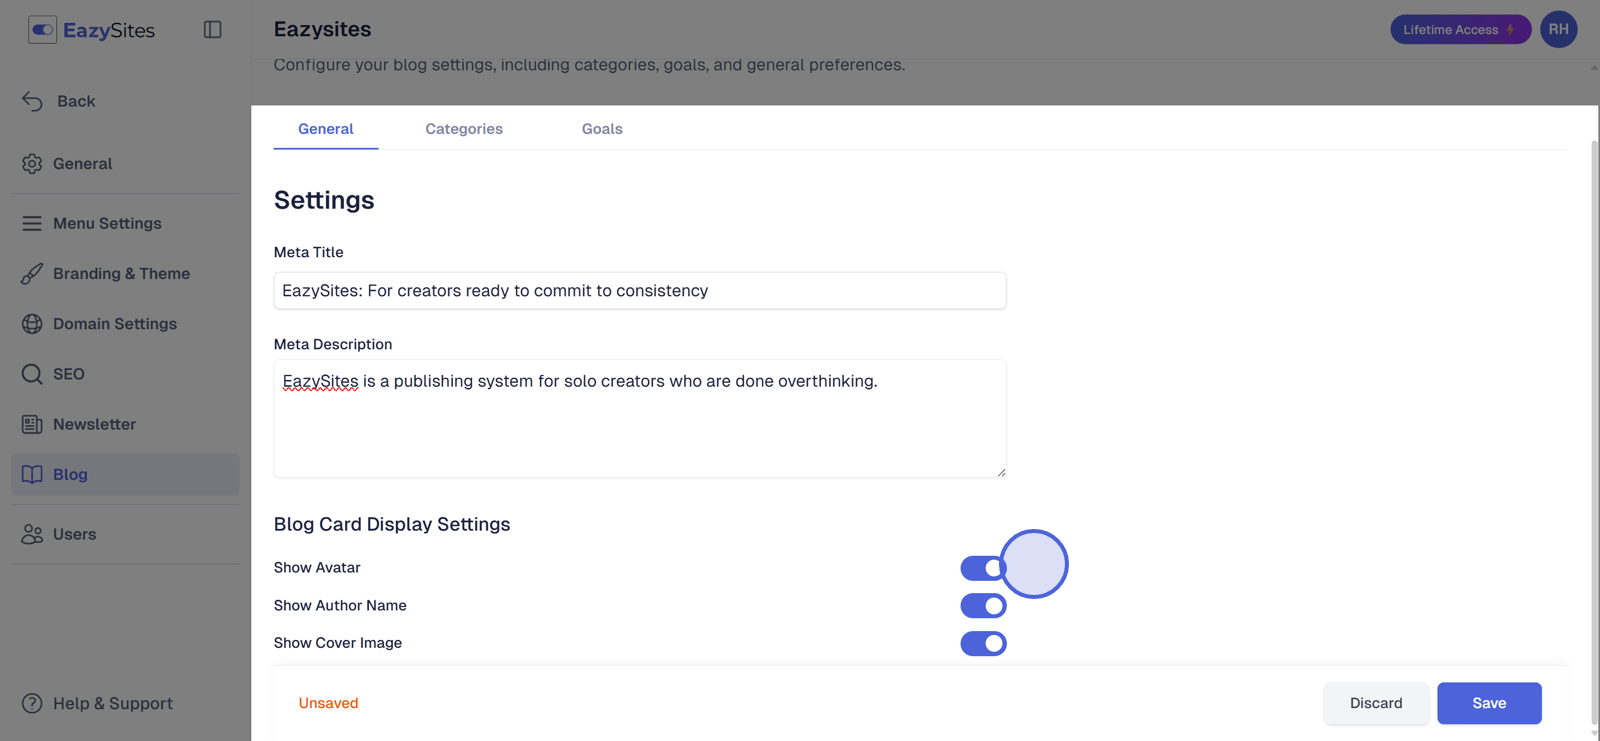
Task: Click the SEO magnifier icon
Action: 32,374
